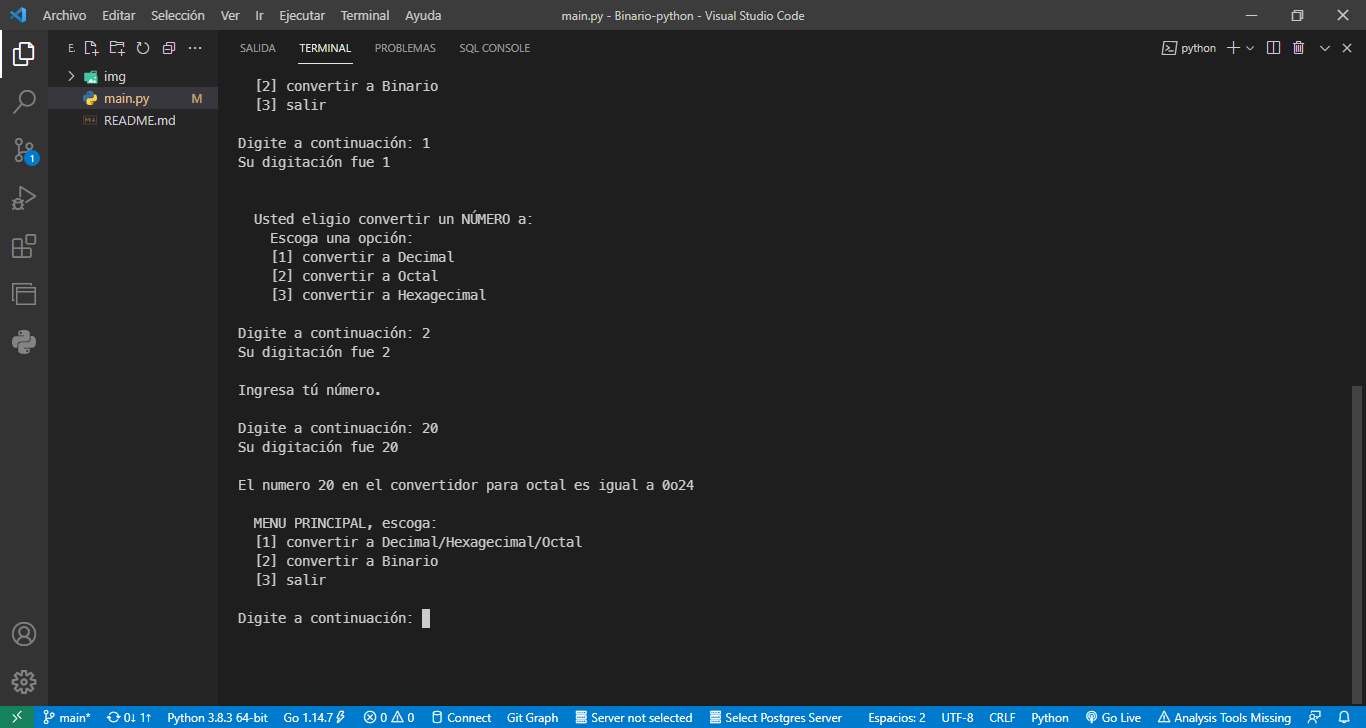Click Select Postgres Server
The width and height of the screenshot is (1366, 728).
[x=776, y=717]
